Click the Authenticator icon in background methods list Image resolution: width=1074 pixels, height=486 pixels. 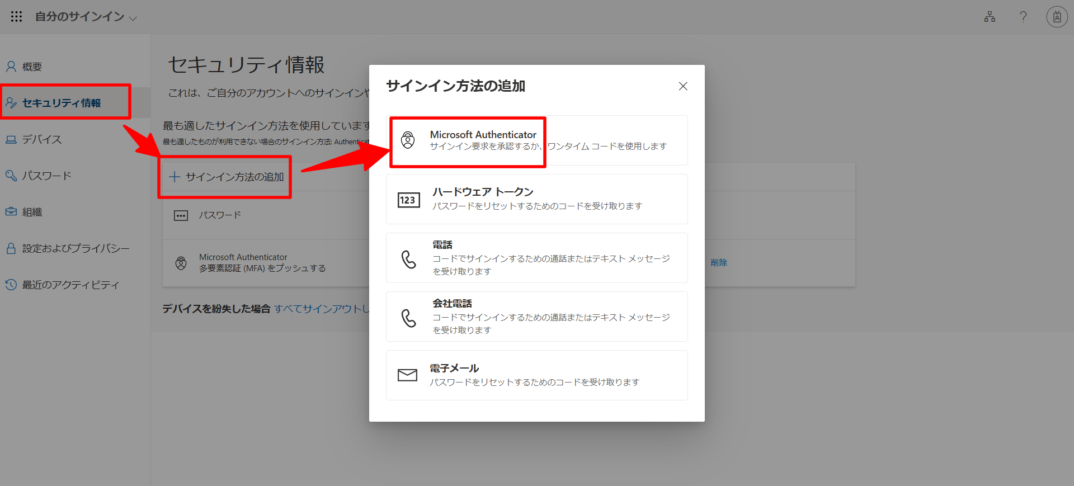[180, 263]
